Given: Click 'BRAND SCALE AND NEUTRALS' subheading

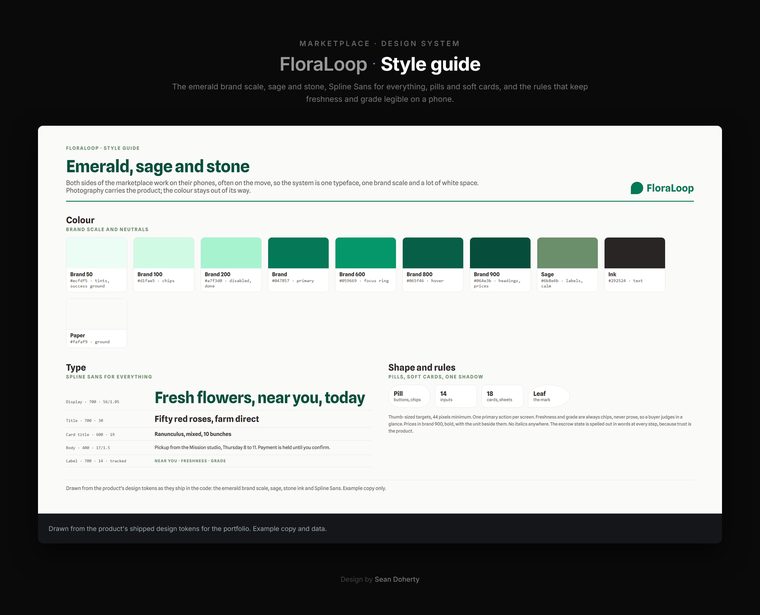Looking at the screenshot, I should pos(107,229).
